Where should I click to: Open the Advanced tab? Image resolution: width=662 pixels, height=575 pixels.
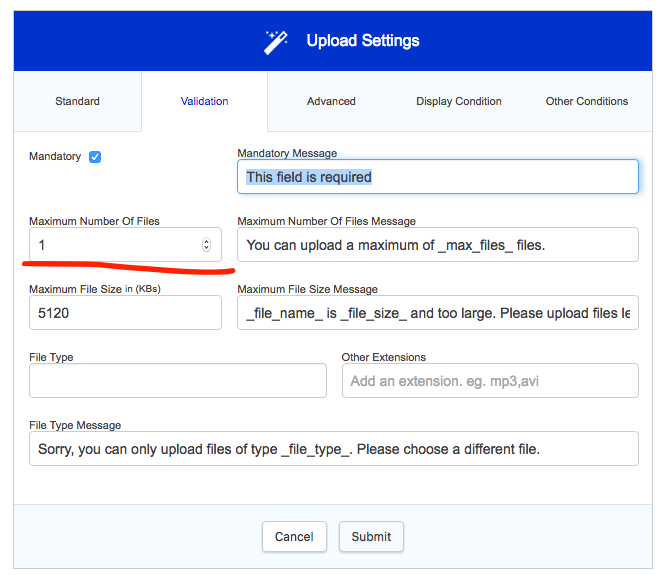coord(331,101)
